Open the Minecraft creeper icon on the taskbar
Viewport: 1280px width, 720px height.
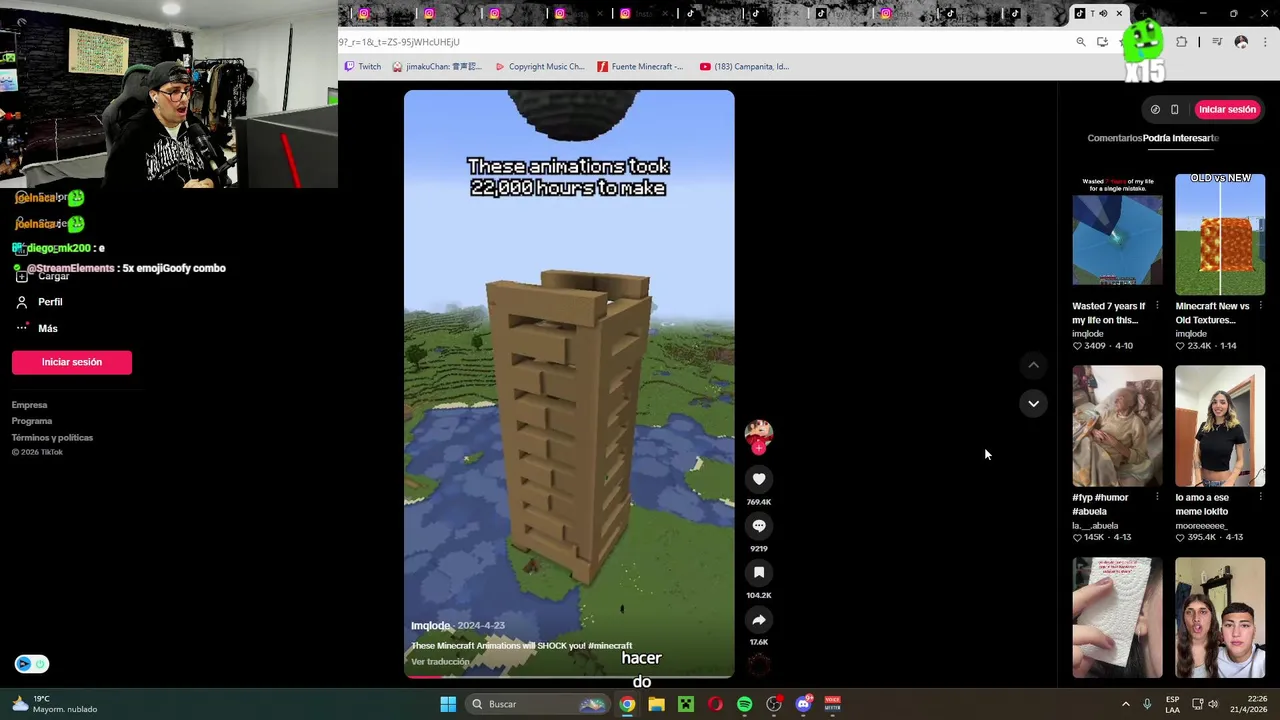click(686, 704)
